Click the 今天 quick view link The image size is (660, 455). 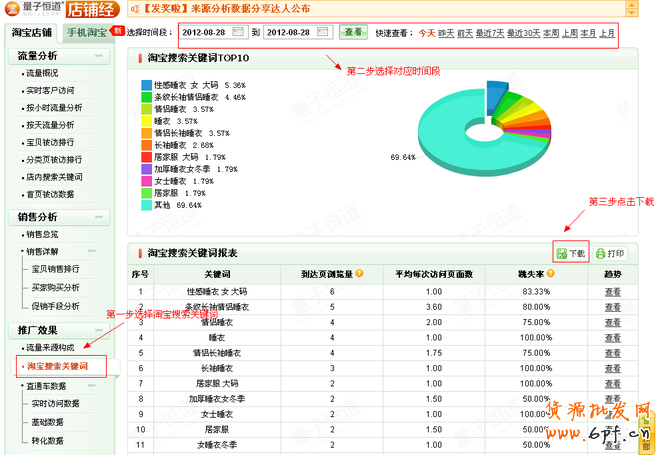click(x=426, y=33)
